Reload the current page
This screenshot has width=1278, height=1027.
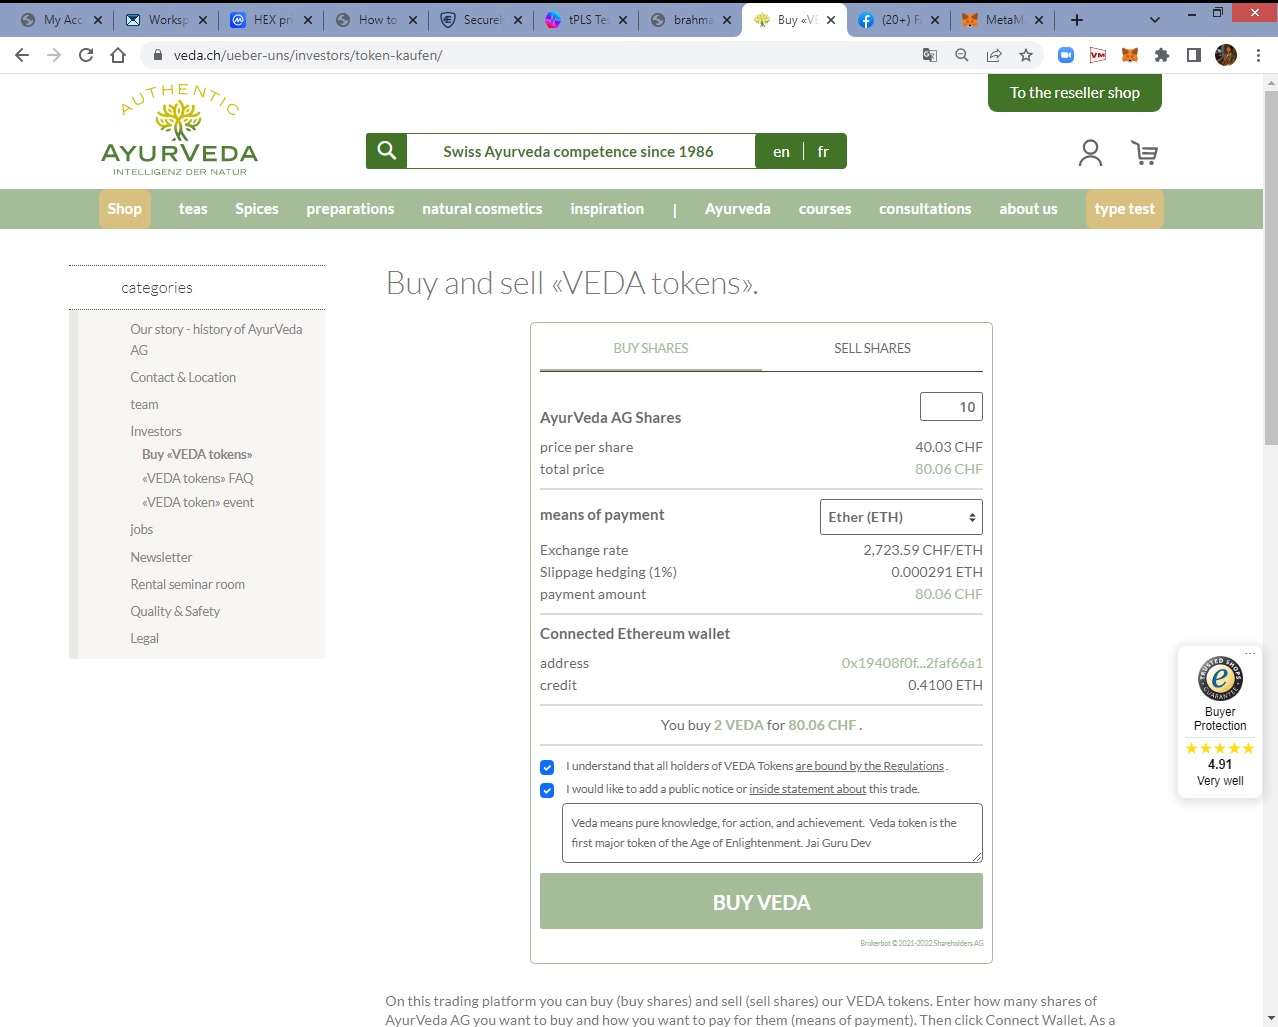pyautogui.click(x=86, y=55)
